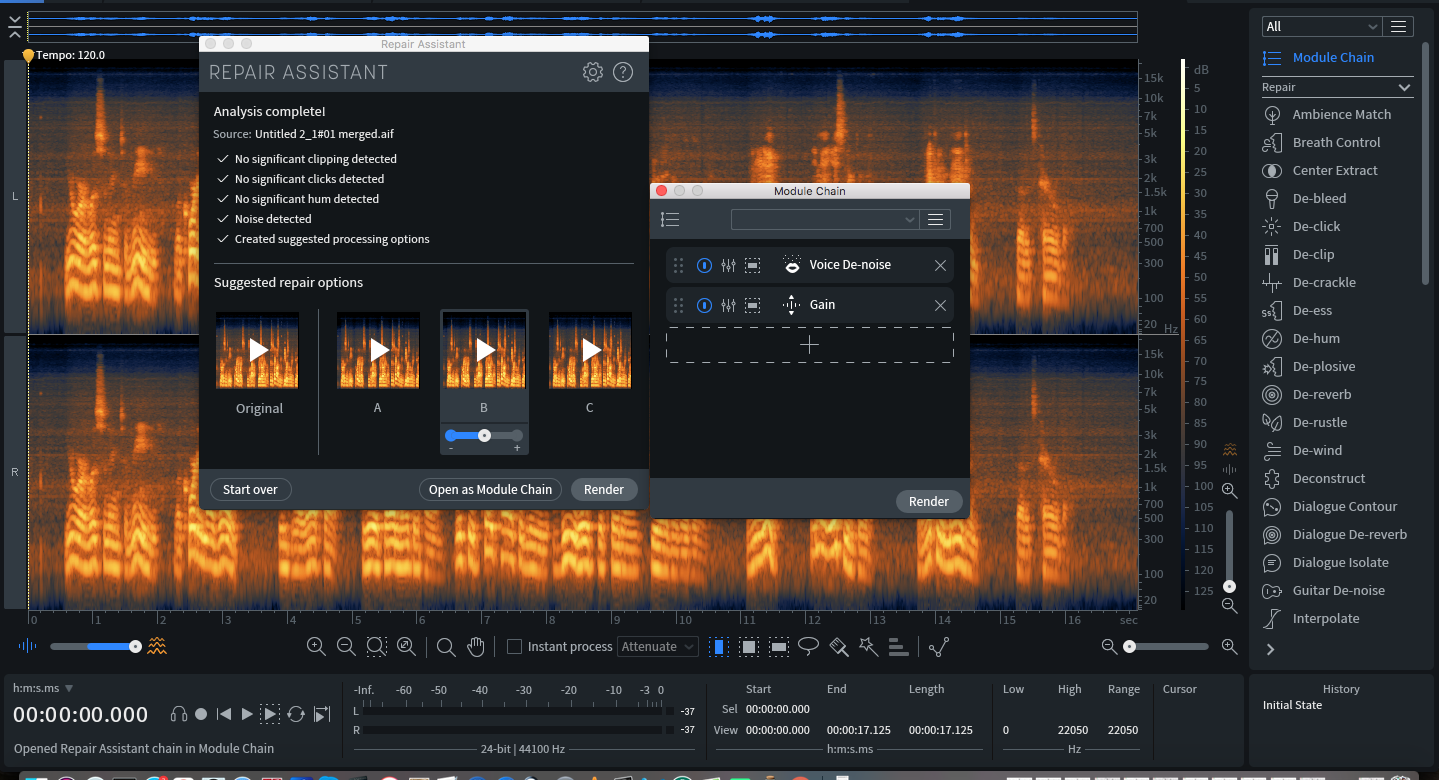Expand sidebar with bottom chevron arrow
Screen dimensions: 1439x780
pyautogui.click(x=1271, y=649)
